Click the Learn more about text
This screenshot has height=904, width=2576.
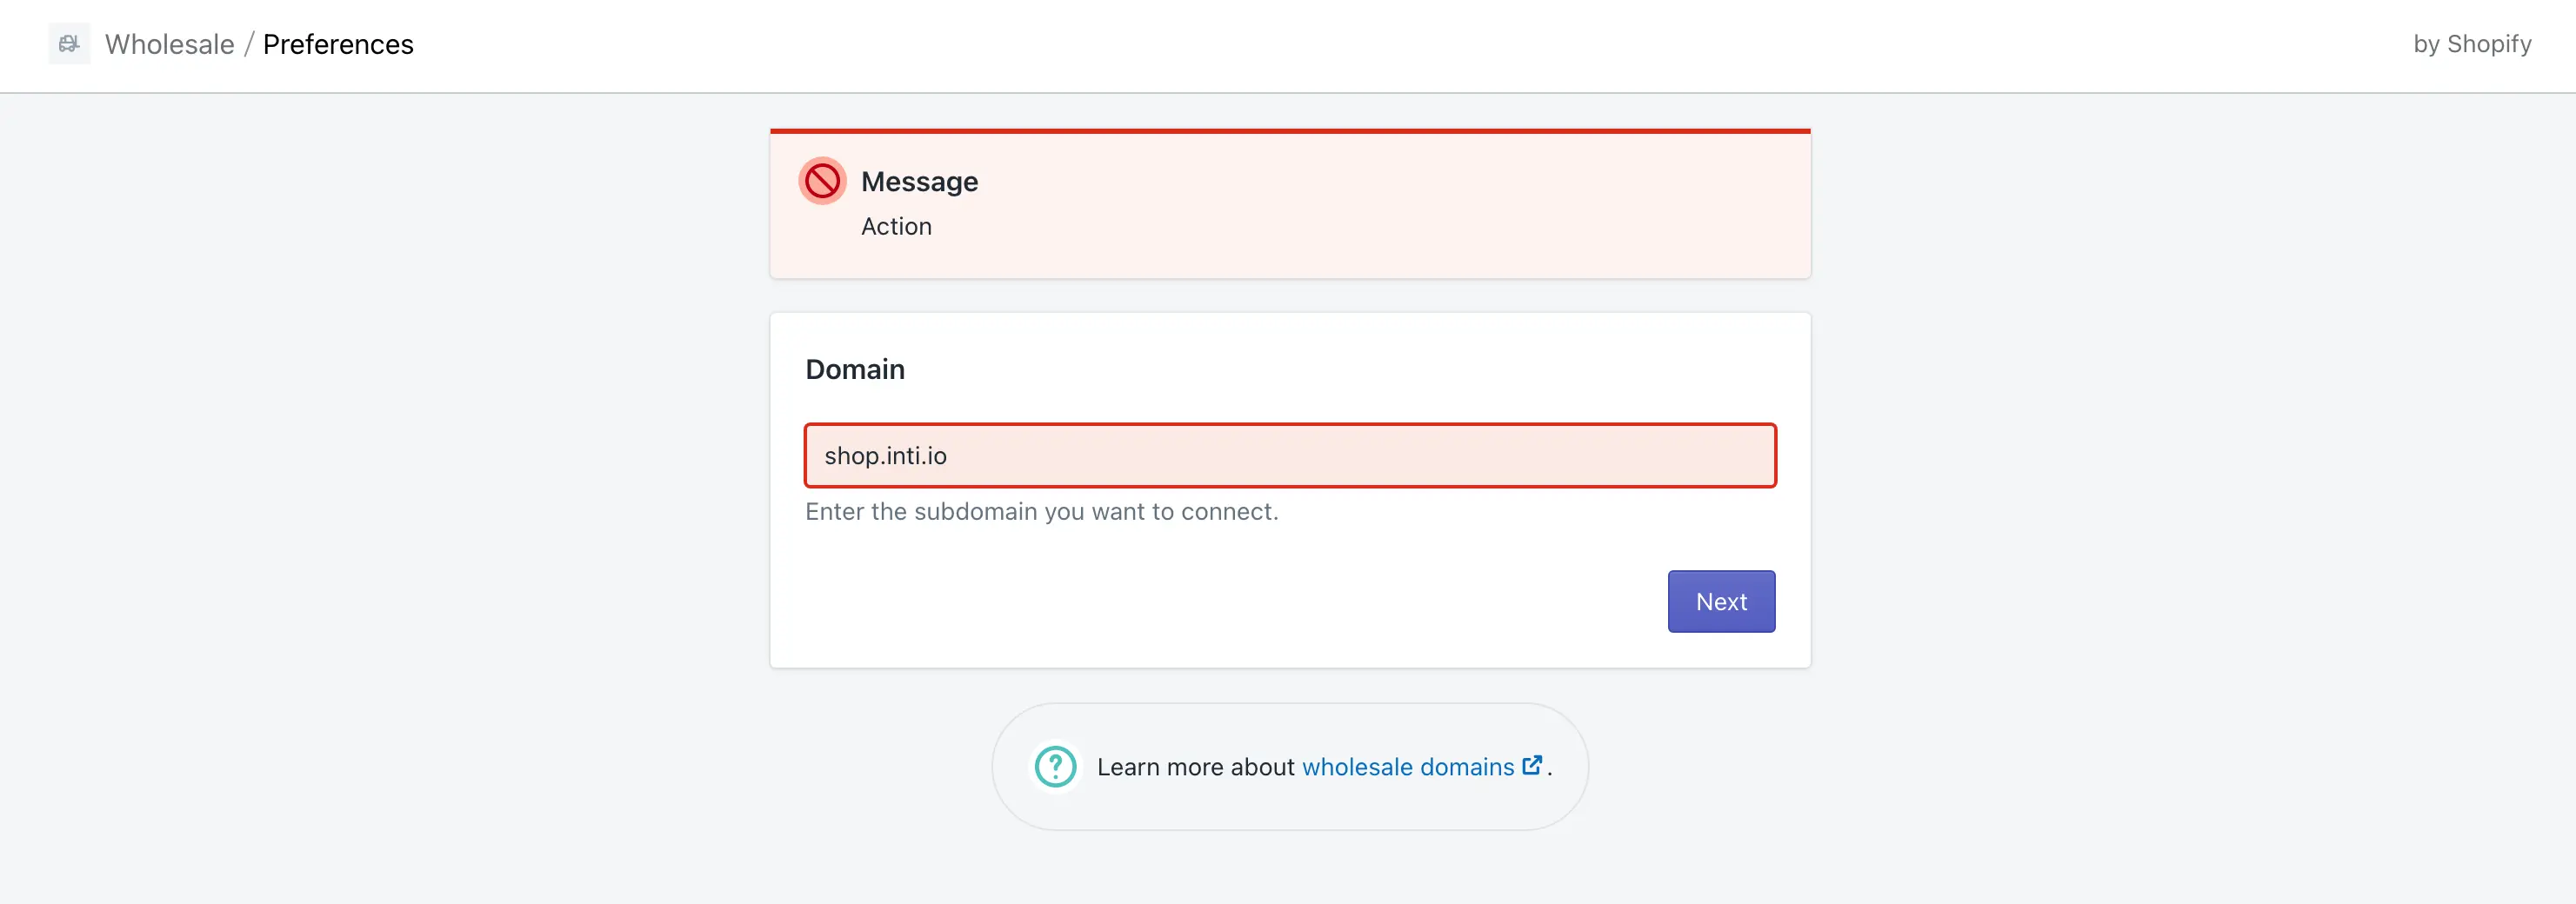click(1195, 767)
